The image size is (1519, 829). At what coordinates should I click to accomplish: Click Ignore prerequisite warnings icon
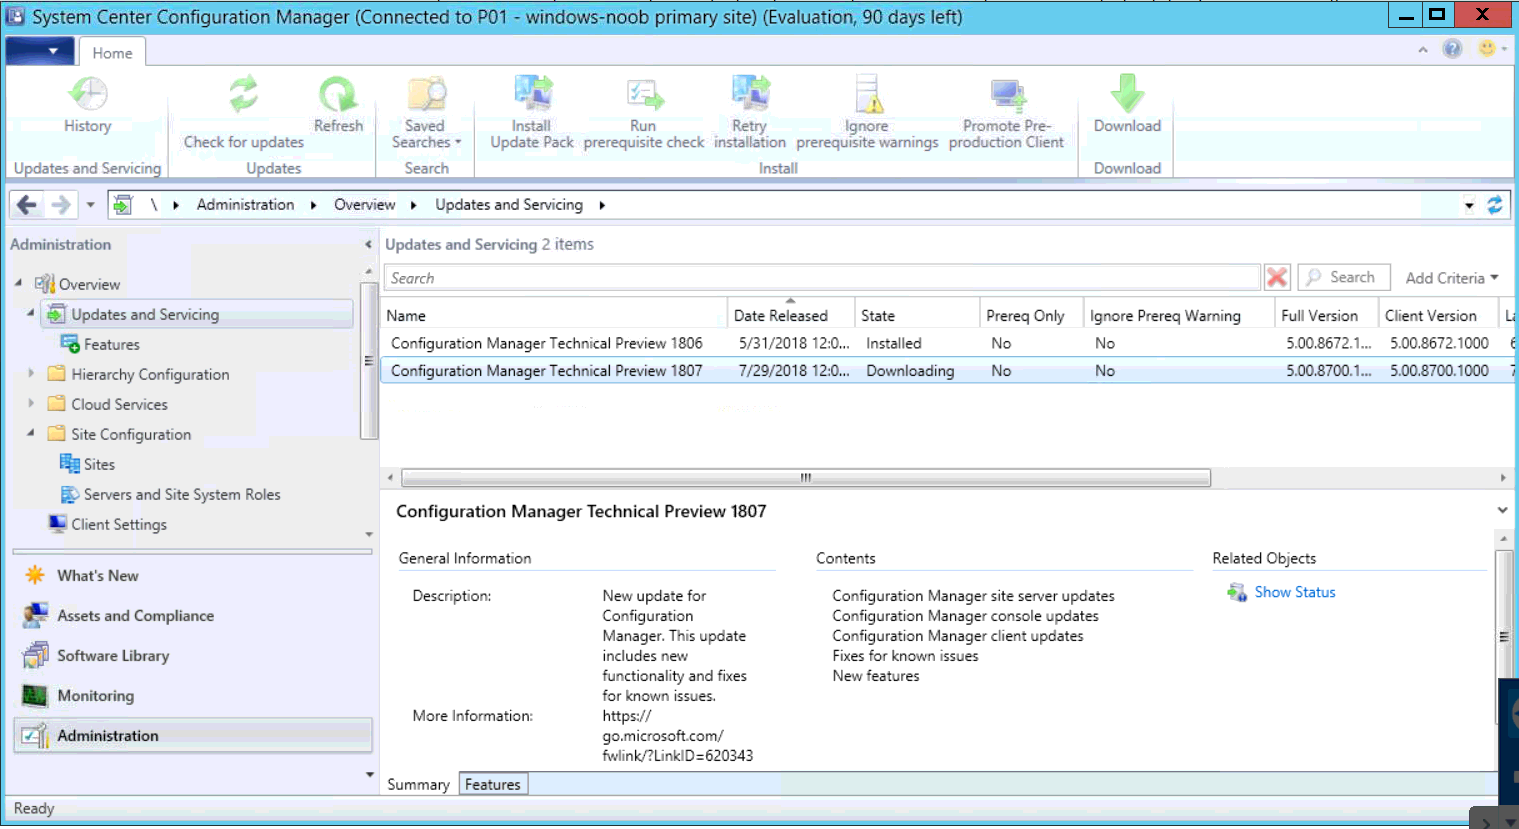pyautogui.click(x=867, y=93)
